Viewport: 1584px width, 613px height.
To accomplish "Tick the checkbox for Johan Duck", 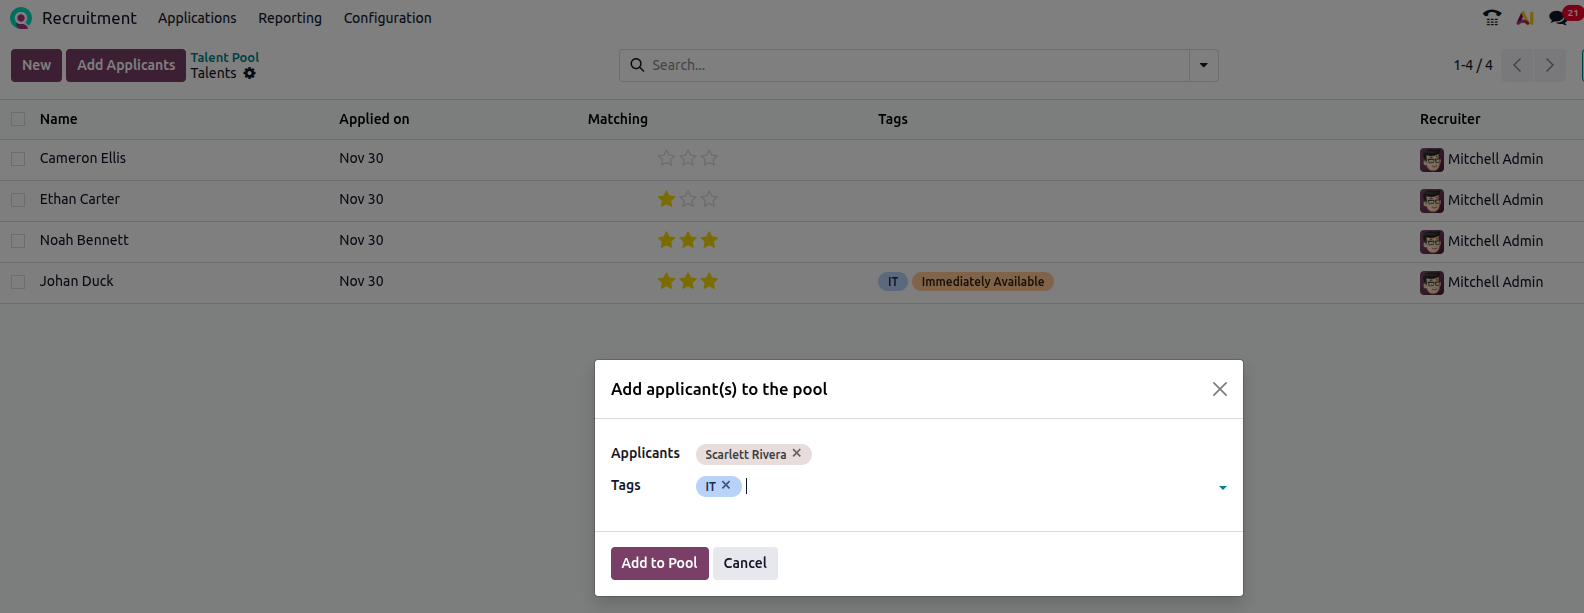I will 18,282.
